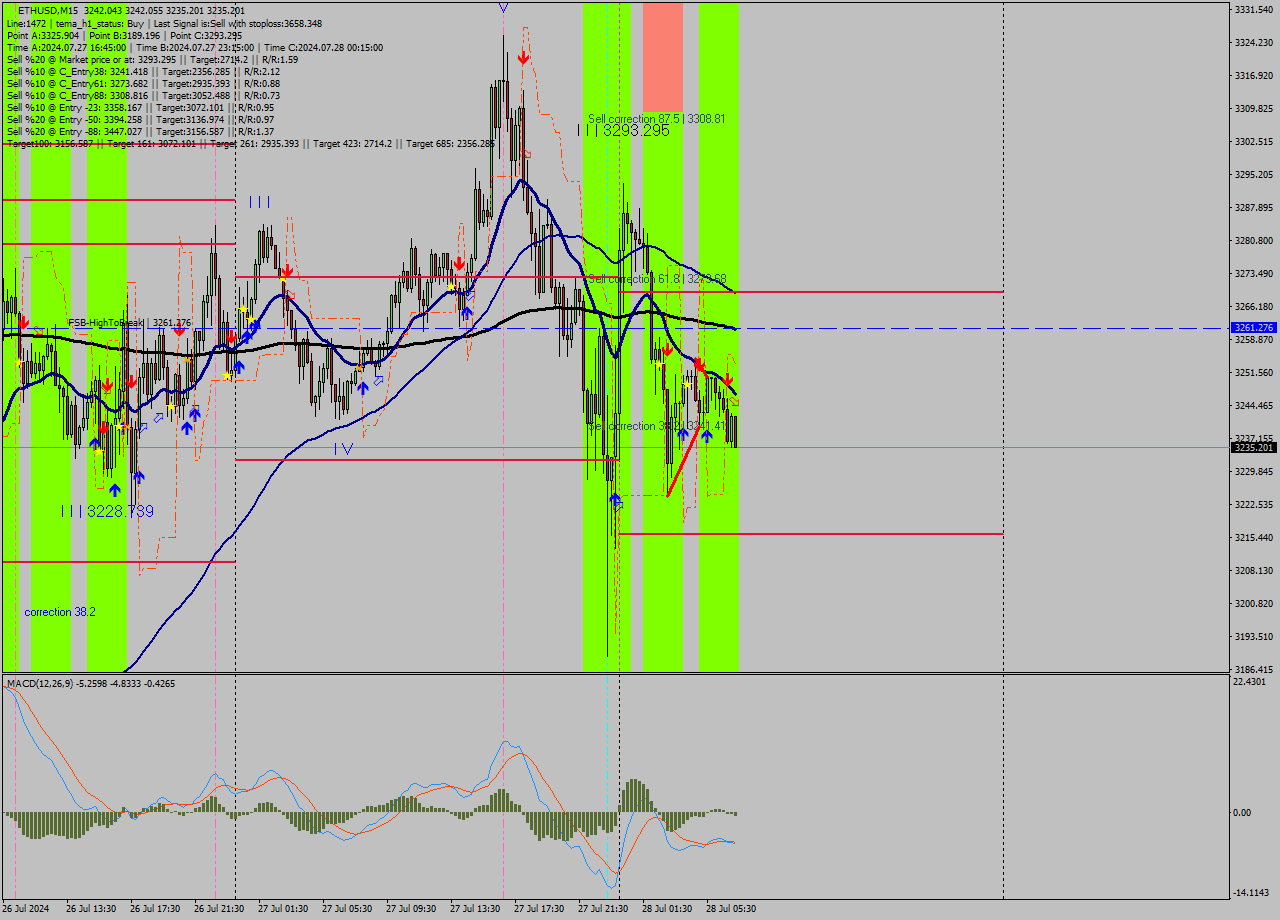Click the '27 Jul 21:30' time label
This screenshot has width=1280, height=920.
coord(603,909)
